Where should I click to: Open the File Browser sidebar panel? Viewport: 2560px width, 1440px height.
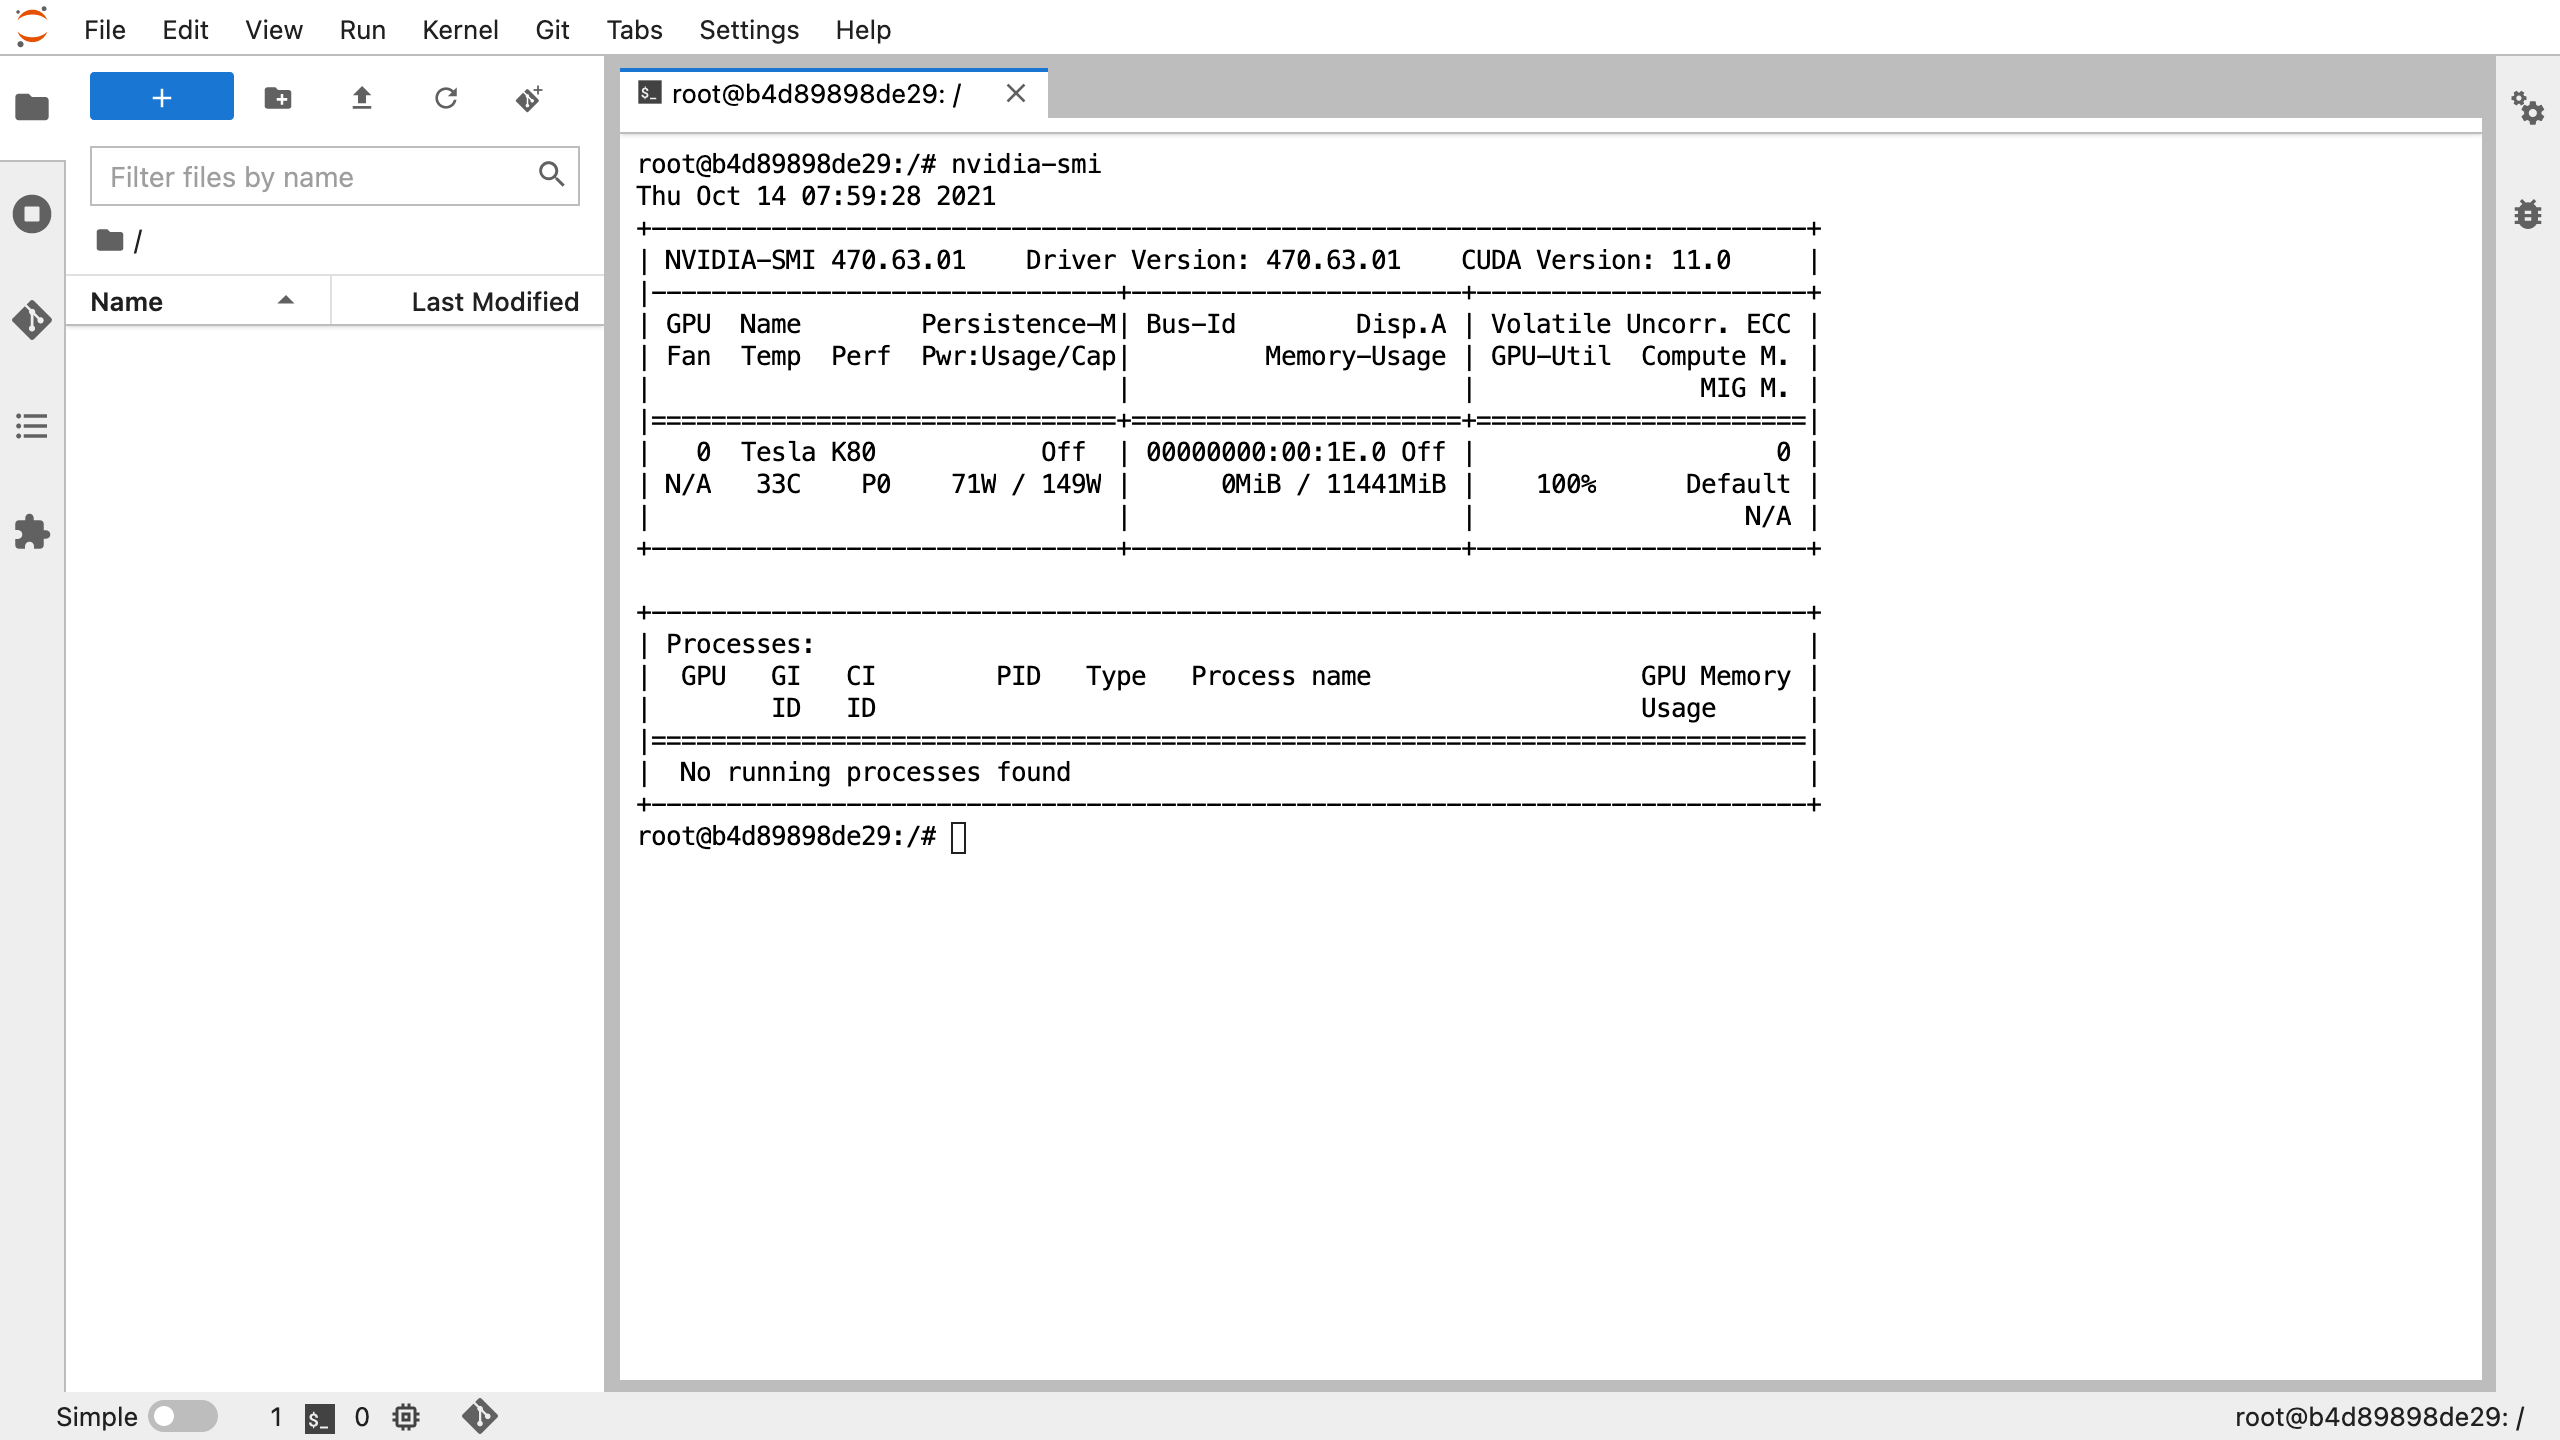point(32,107)
